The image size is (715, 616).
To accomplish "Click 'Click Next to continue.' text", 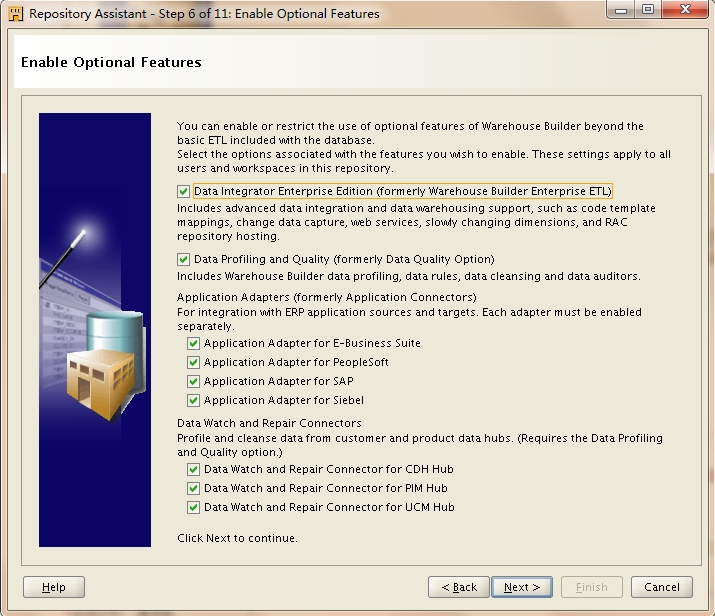I will click(x=237, y=538).
